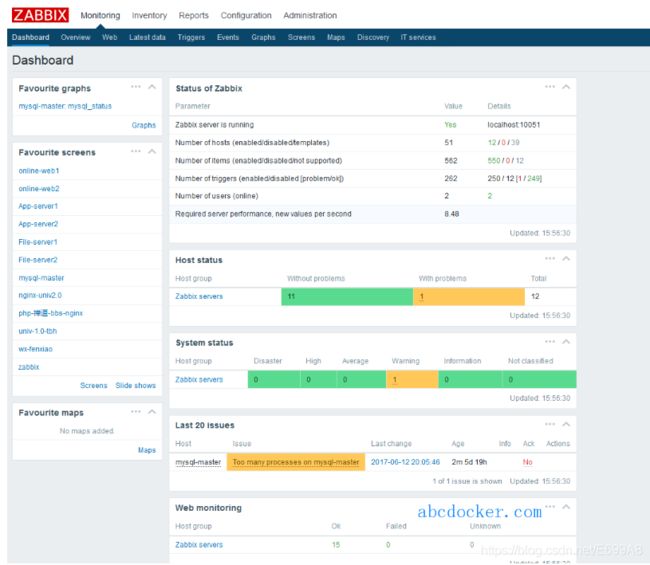The height and width of the screenshot is (565, 650).
Task: Click the green 11 without-problems bar
Action: click(347, 297)
